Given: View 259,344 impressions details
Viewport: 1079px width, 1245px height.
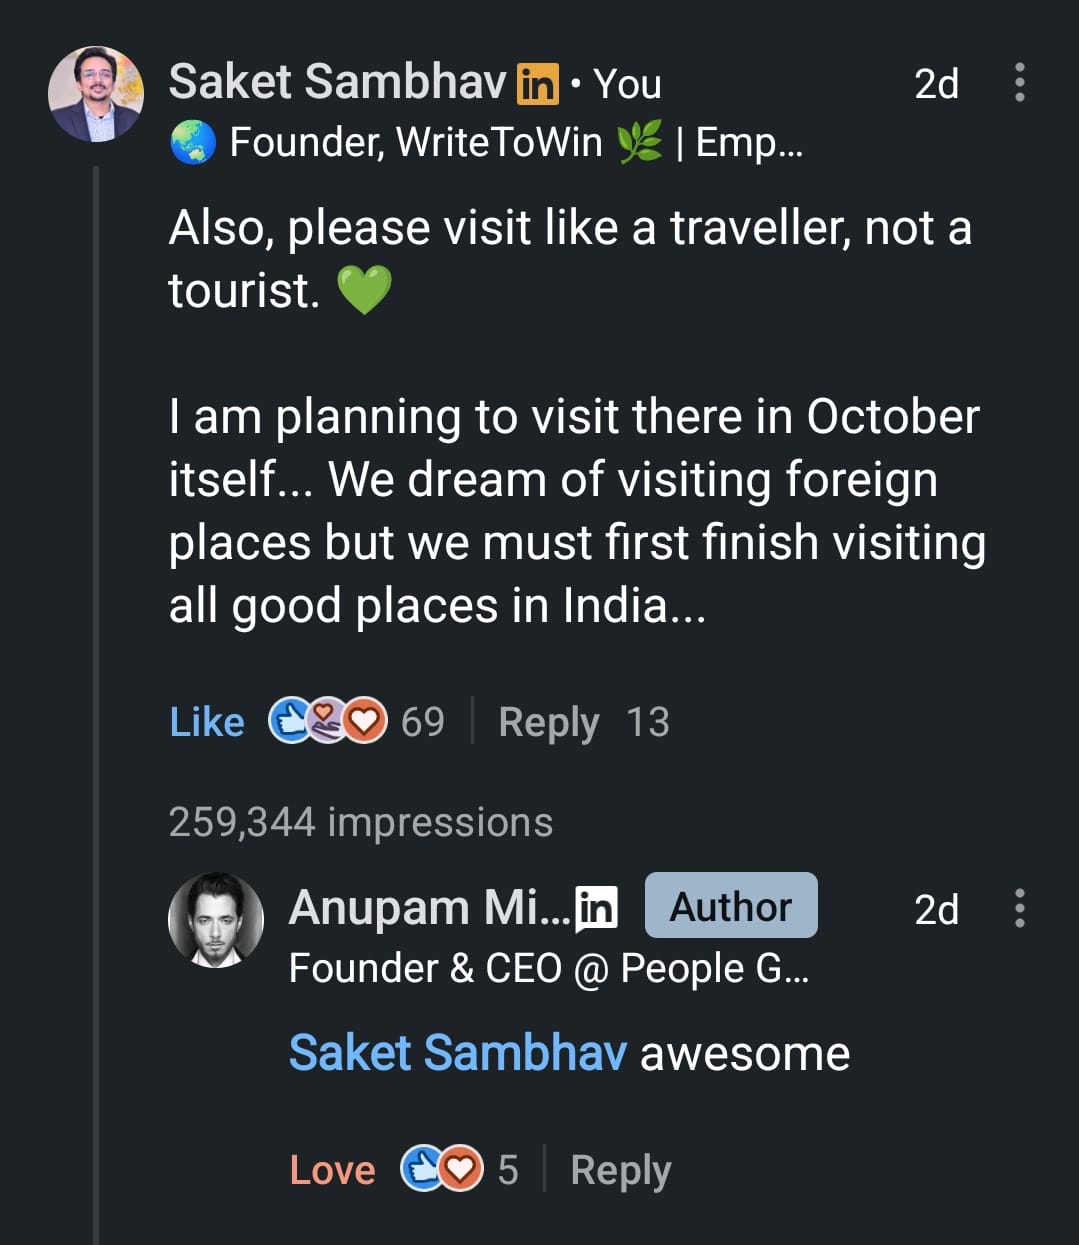Looking at the screenshot, I should click(x=360, y=822).
